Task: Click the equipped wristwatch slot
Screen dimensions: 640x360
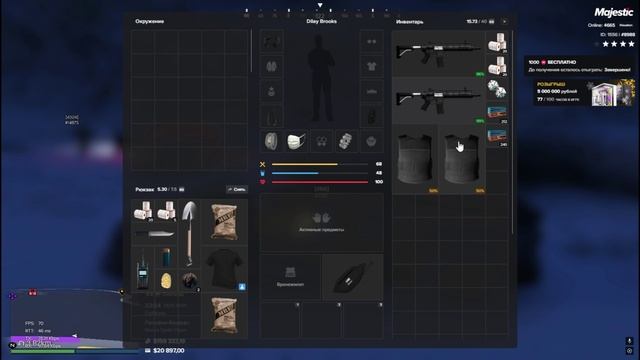Action: (x=271, y=141)
